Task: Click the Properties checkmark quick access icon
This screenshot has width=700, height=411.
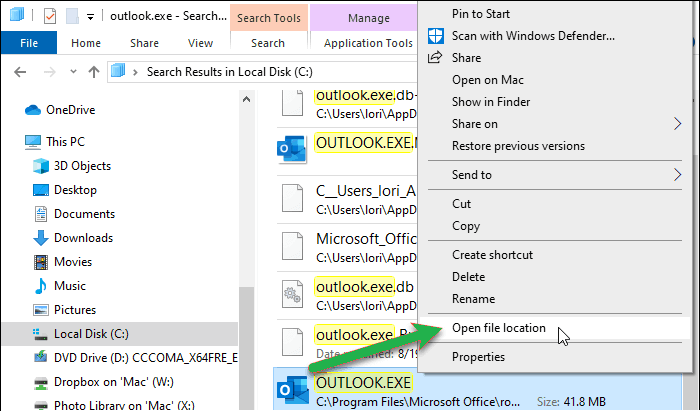Action: click(50, 17)
